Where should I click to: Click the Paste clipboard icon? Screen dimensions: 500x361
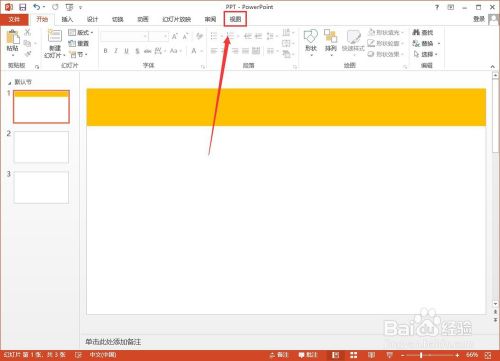(13, 37)
